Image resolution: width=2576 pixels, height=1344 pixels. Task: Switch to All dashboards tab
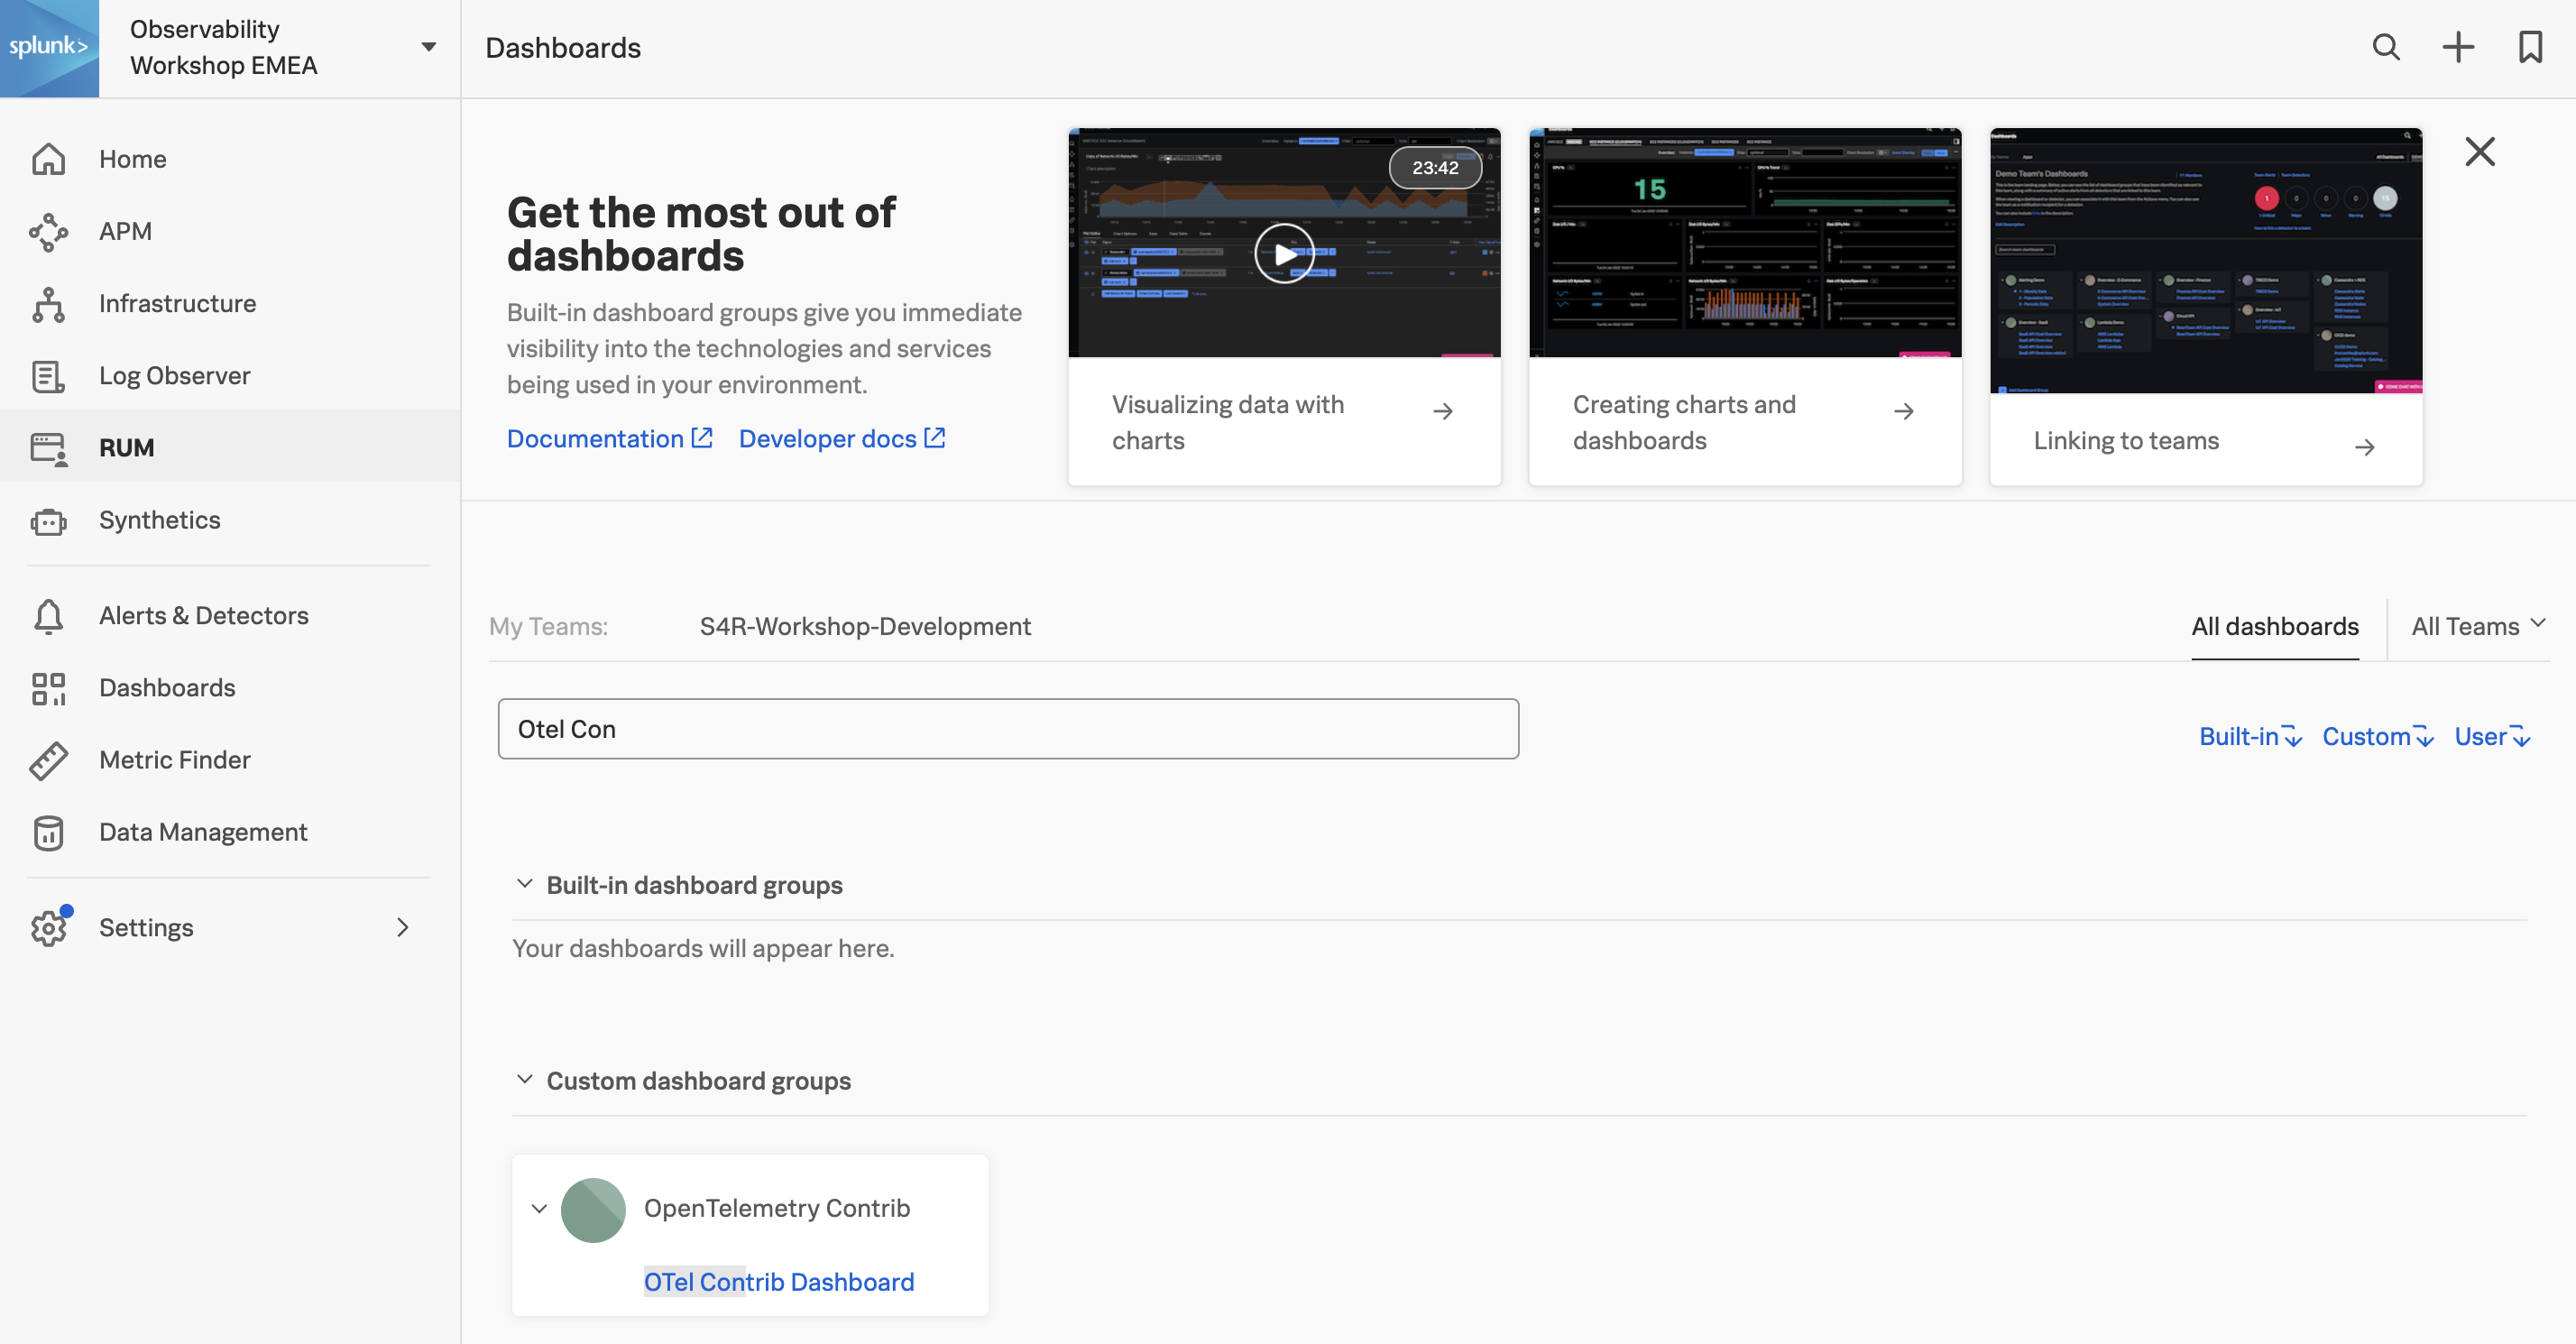pyautogui.click(x=2277, y=625)
